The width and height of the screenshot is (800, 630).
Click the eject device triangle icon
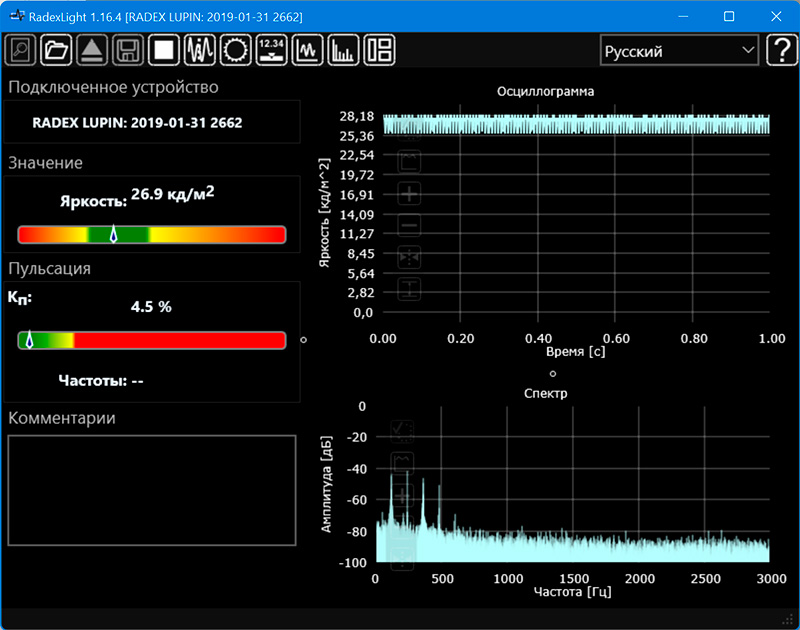[x=91, y=50]
